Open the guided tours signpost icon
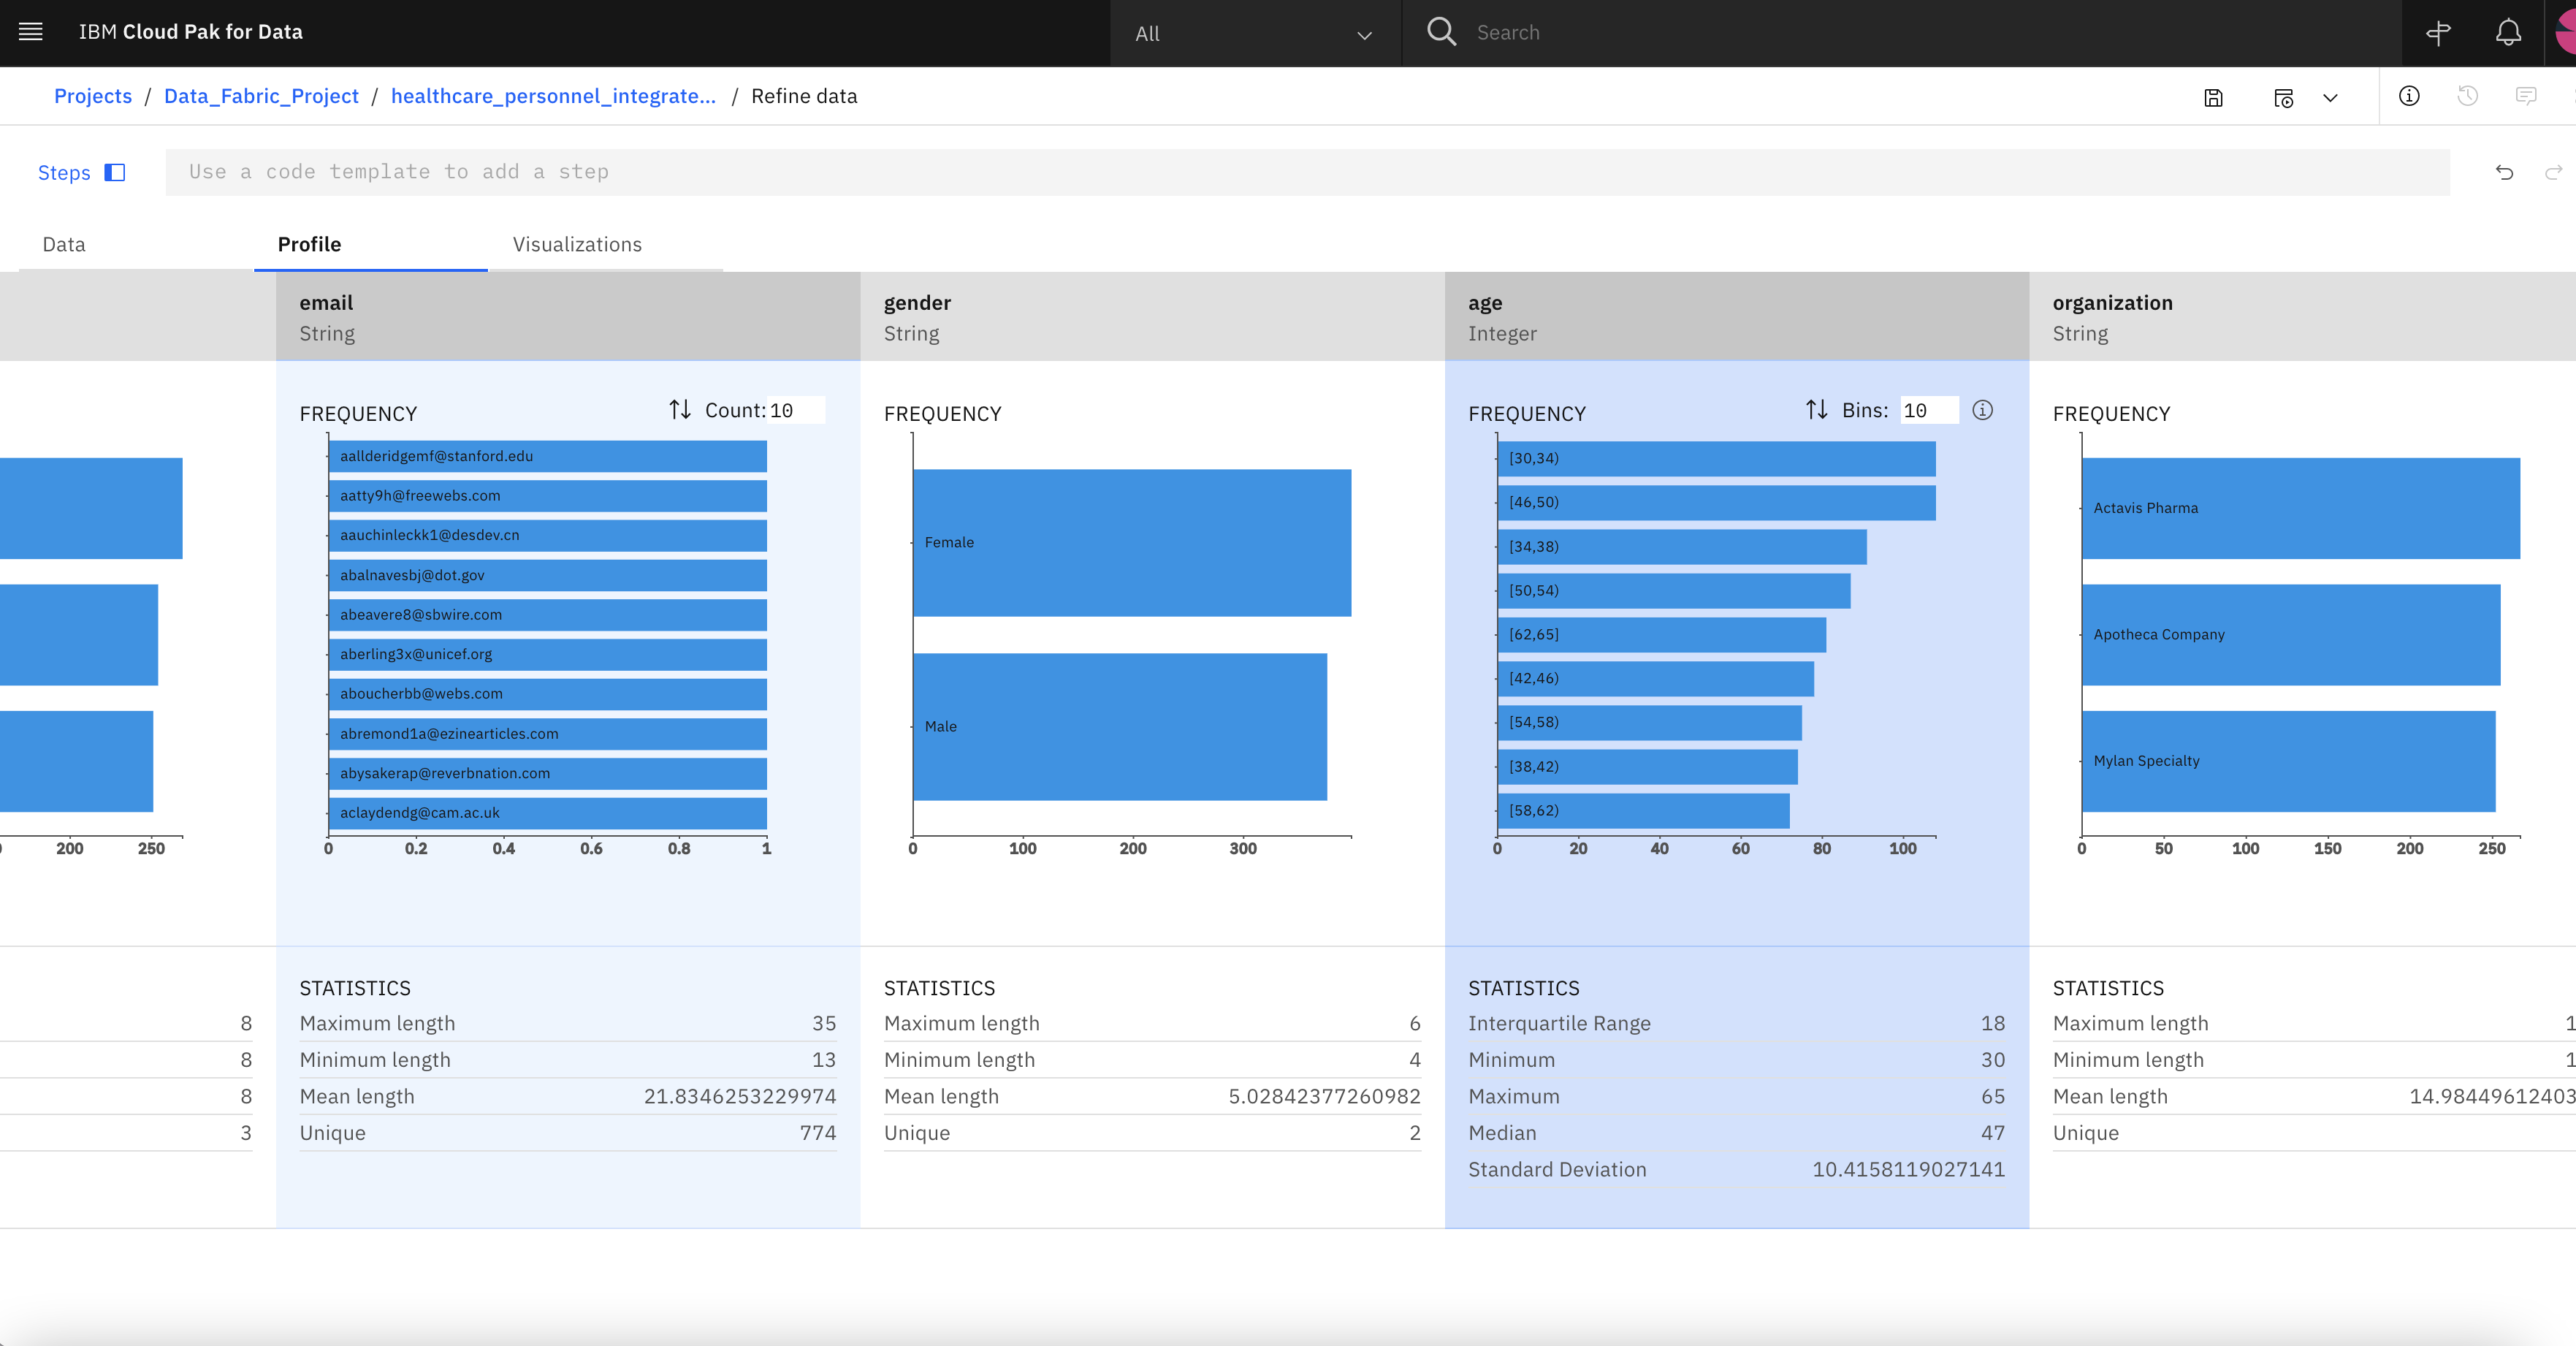This screenshot has width=2576, height=1346. 2438,33
